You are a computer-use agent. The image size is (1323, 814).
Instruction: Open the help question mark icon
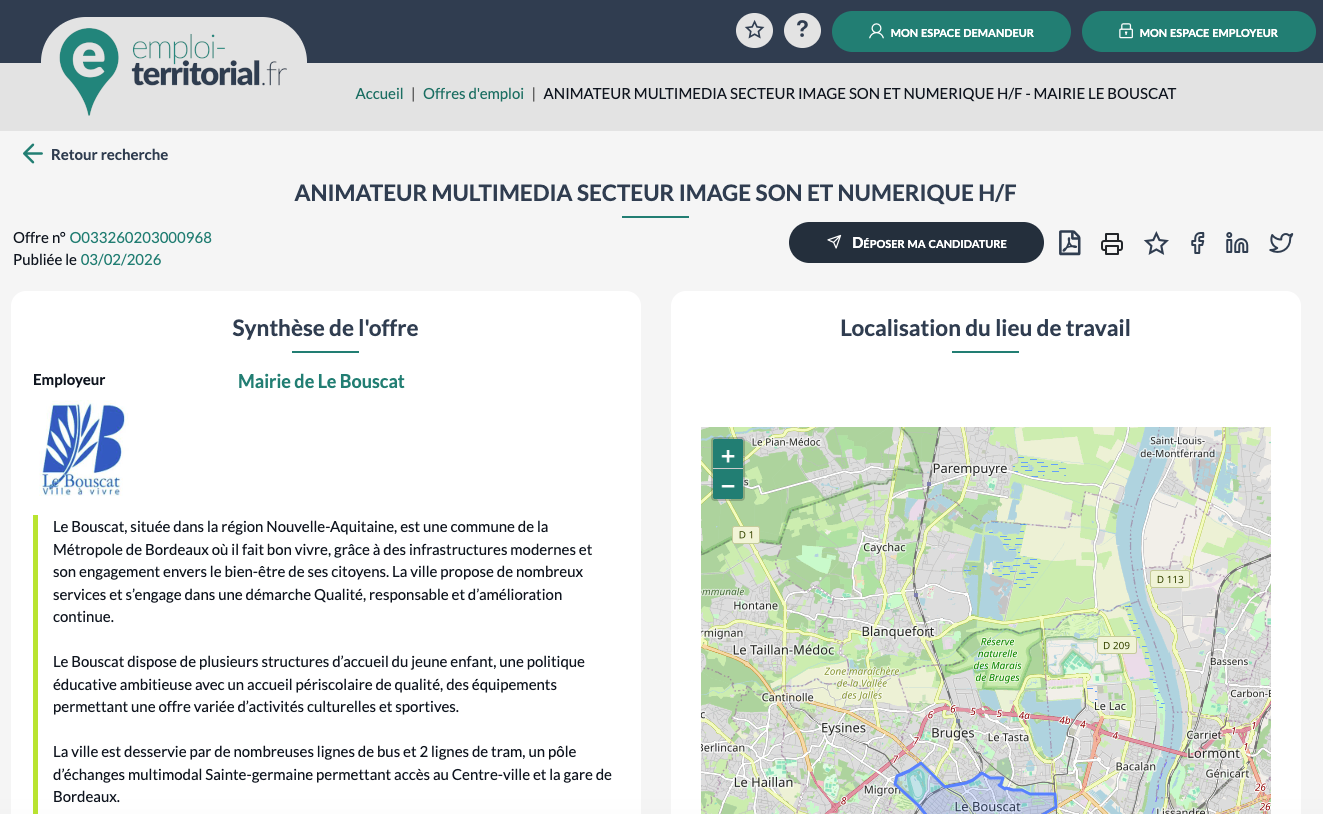[802, 31]
